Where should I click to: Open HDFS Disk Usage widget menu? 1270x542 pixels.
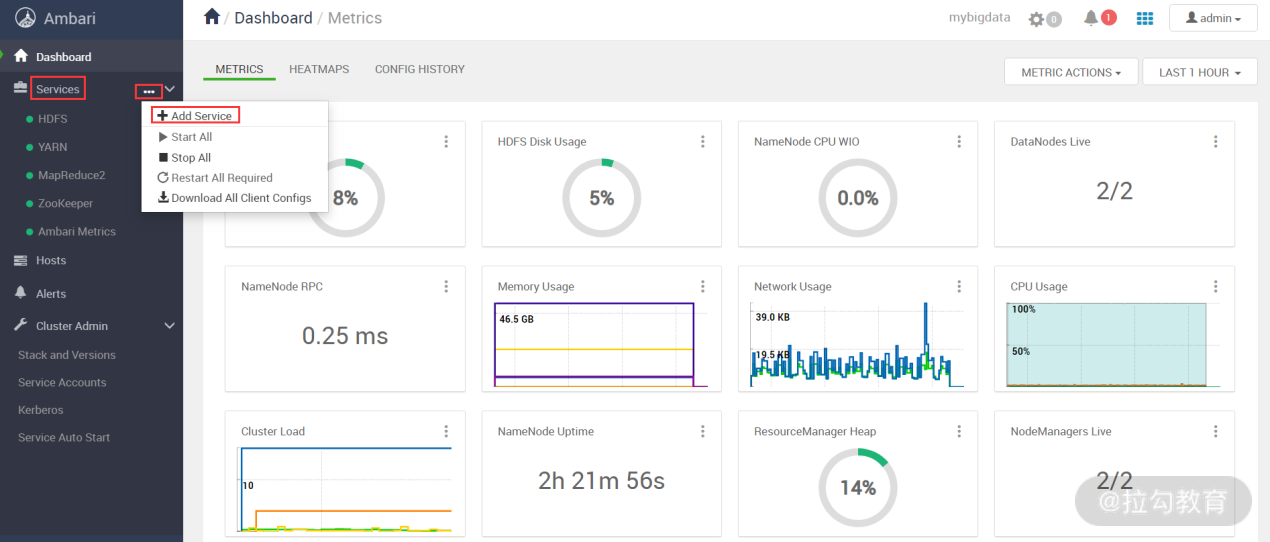point(703,142)
